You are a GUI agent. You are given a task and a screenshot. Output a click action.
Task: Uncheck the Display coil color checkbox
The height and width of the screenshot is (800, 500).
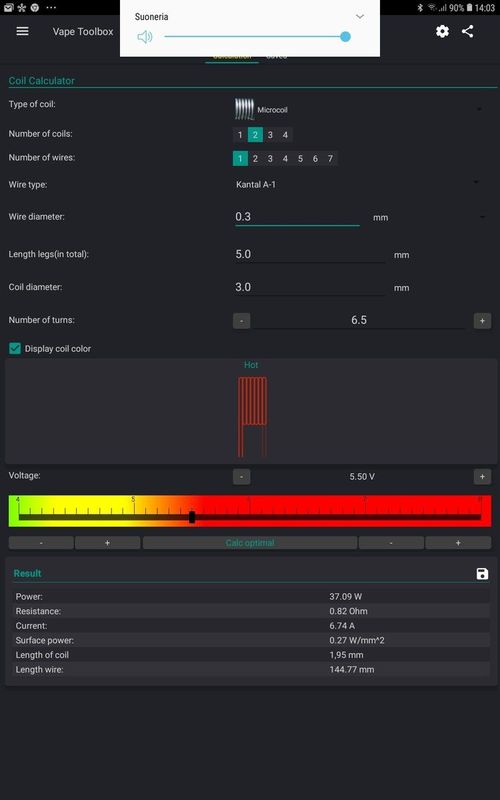[x=15, y=349]
